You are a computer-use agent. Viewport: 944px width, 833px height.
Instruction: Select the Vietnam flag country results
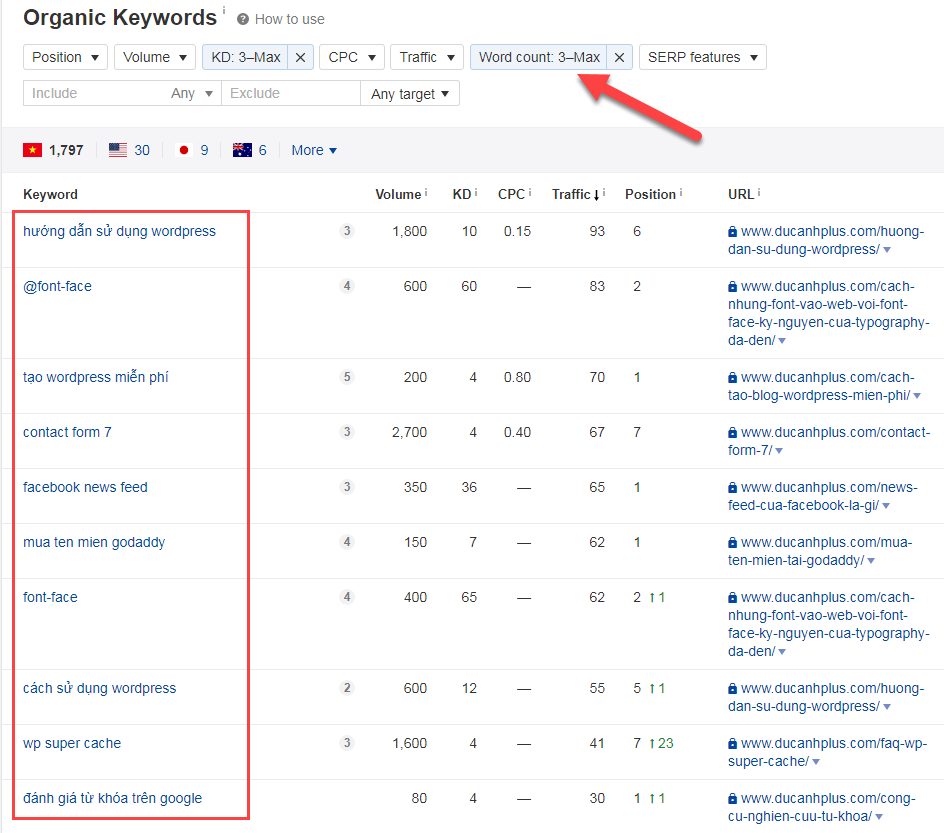click(x=33, y=150)
